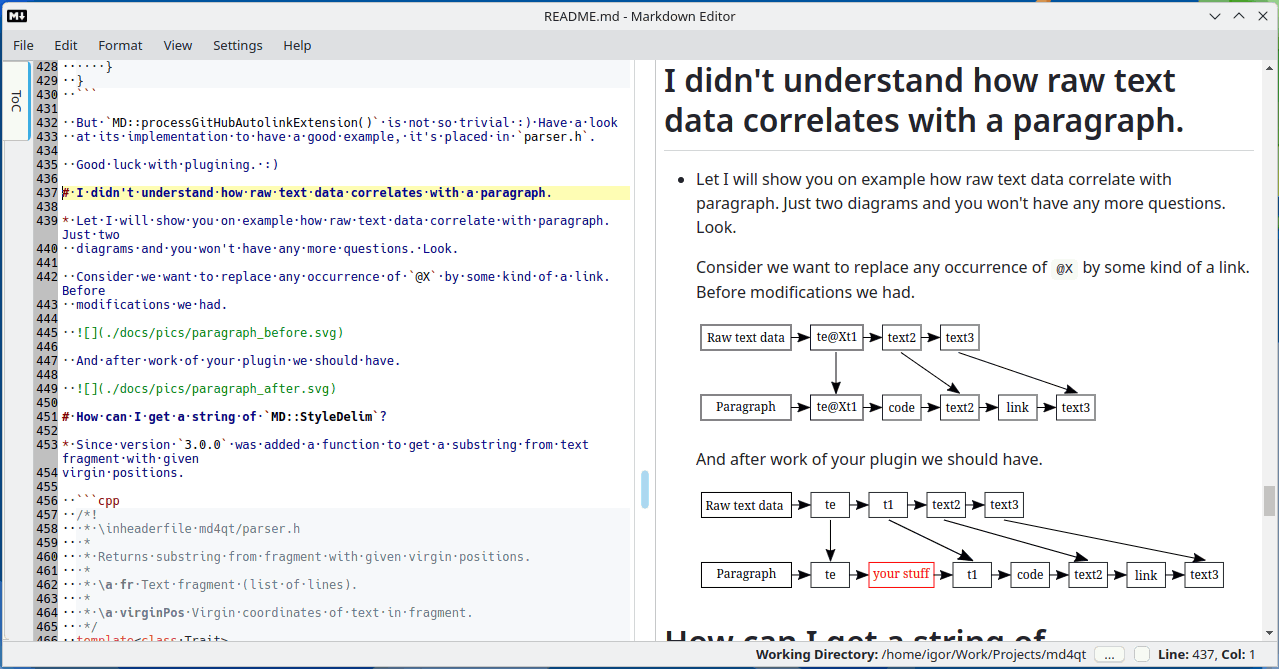Click the splitter between editor and preview
The image size is (1279, 669).
pos(654,350)
